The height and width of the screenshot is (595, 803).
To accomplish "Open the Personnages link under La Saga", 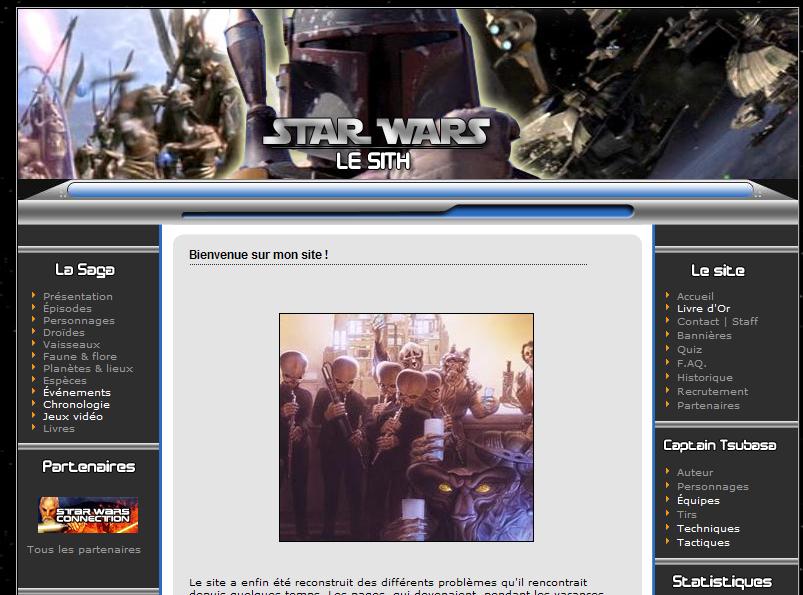I will coord(79,321).
